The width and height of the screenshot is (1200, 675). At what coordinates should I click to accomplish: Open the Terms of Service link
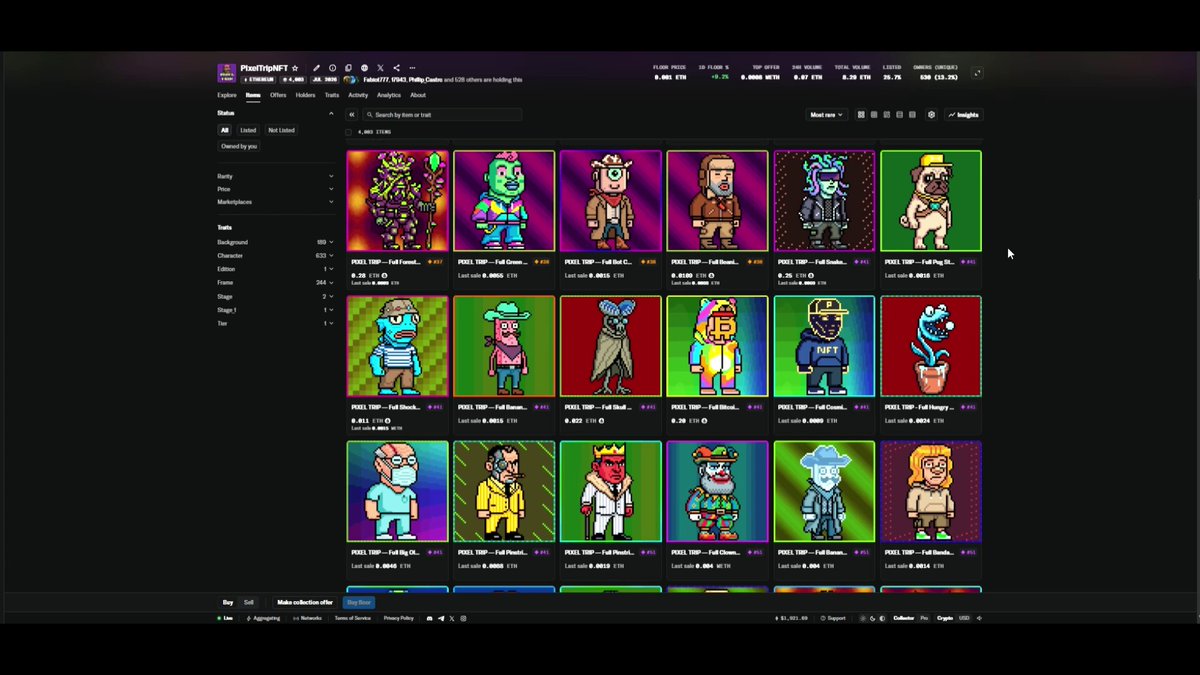tap(352, 618)
